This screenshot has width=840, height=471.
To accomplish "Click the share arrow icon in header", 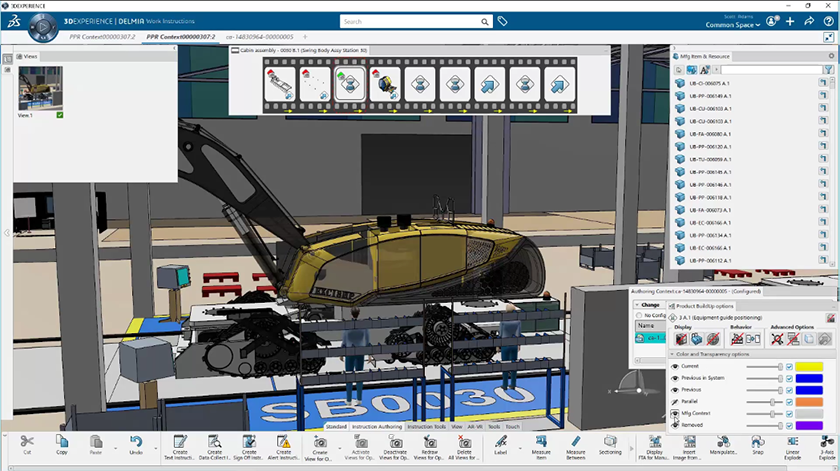I will tap(809, 21).
